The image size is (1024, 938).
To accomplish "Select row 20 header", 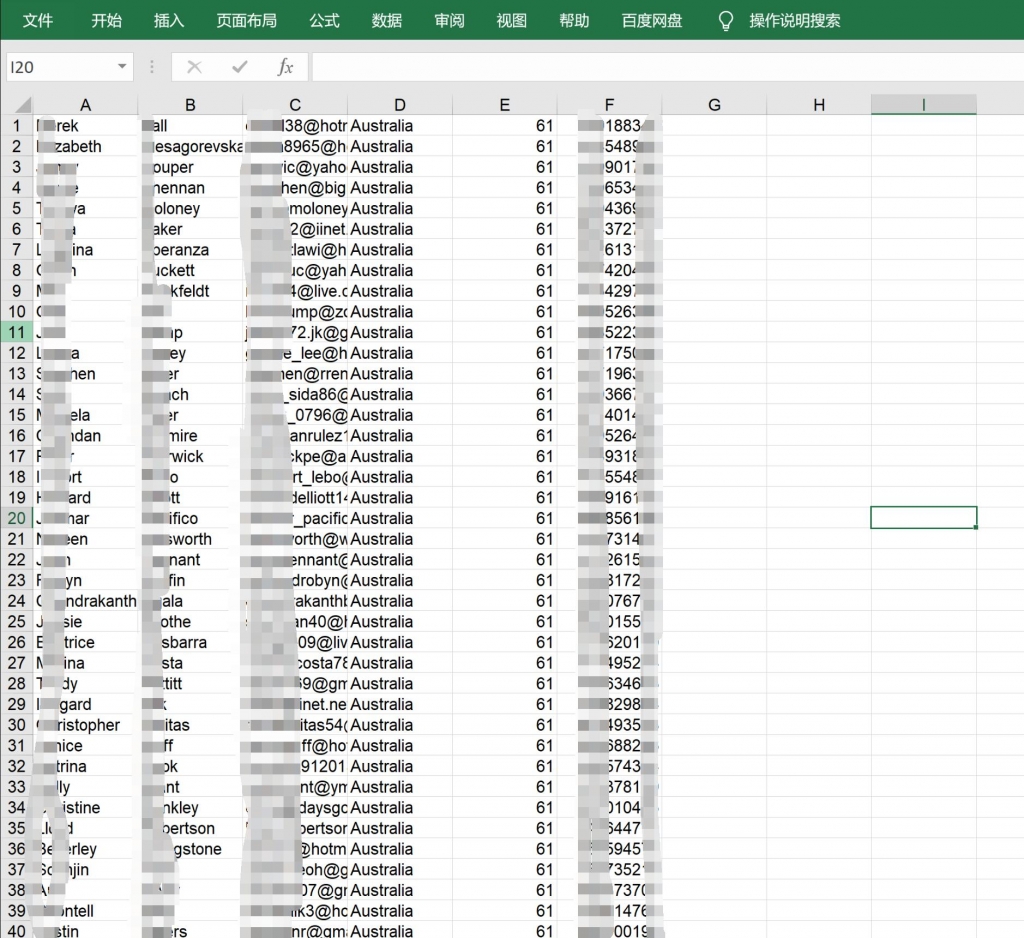I will [x=17, y=518].
